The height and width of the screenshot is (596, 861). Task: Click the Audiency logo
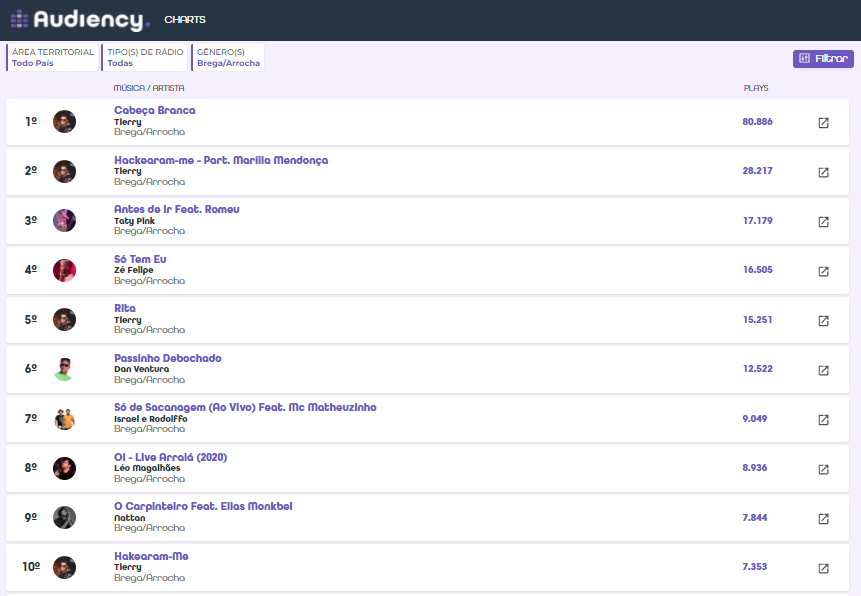point(80,20)
